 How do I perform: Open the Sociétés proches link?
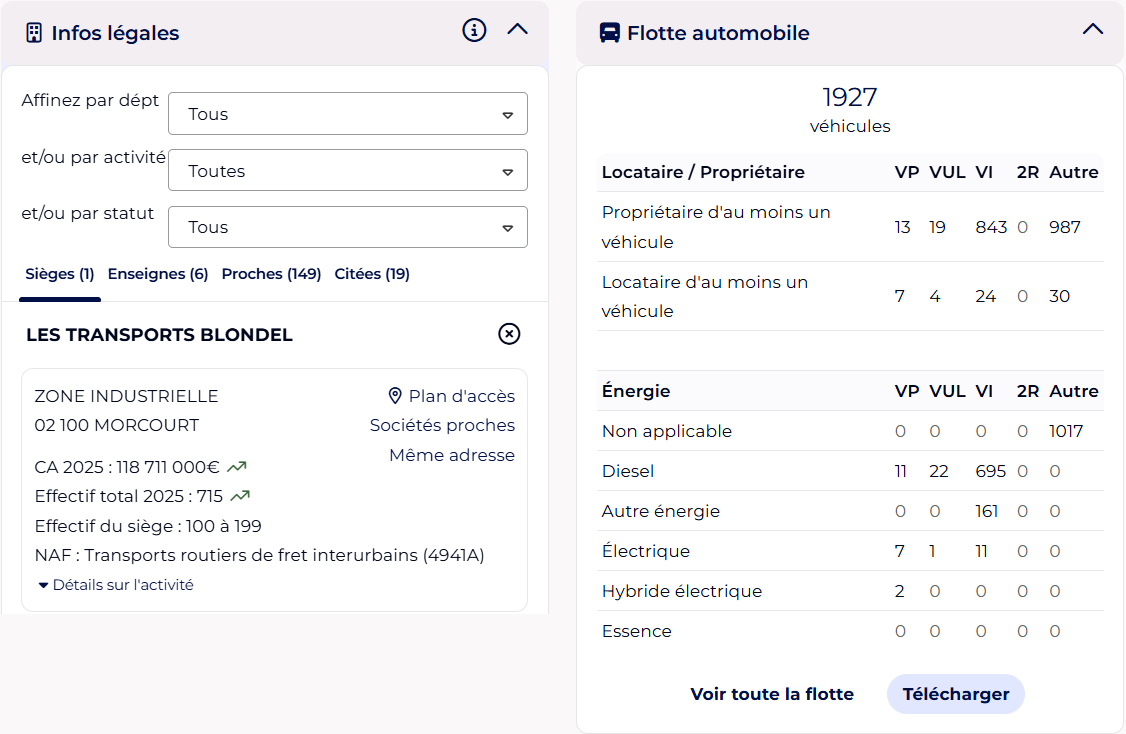click(442, 425)
